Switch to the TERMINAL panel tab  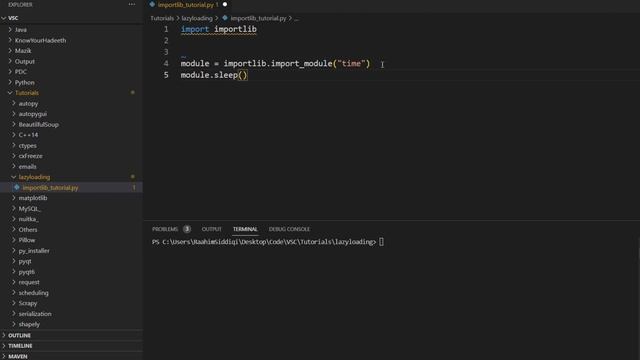[x=245, y=229]
